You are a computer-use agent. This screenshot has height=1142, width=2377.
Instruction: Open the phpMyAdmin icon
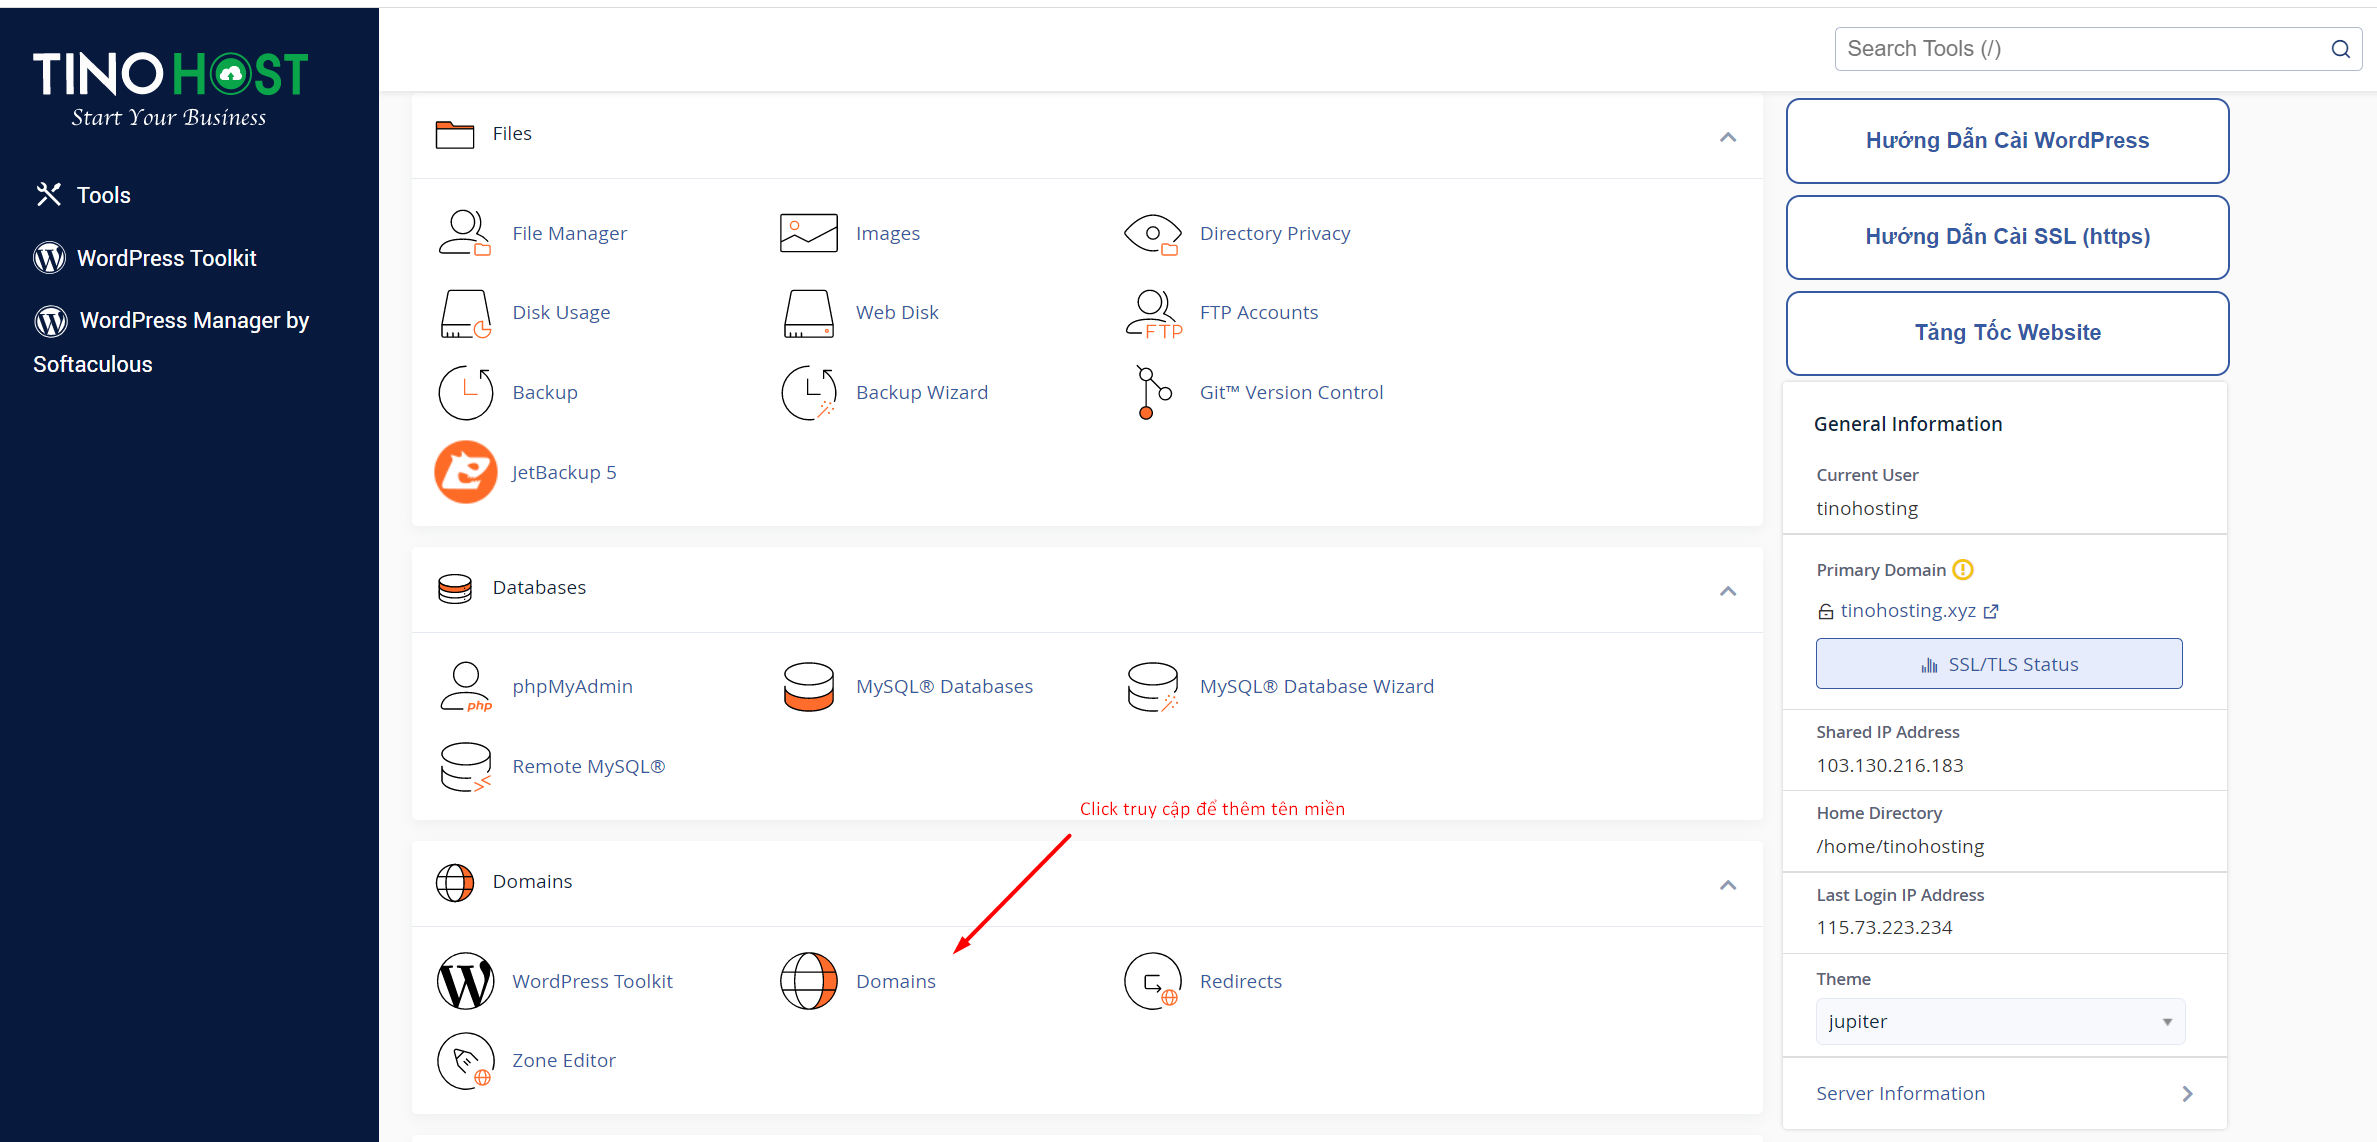coord(465,687)
